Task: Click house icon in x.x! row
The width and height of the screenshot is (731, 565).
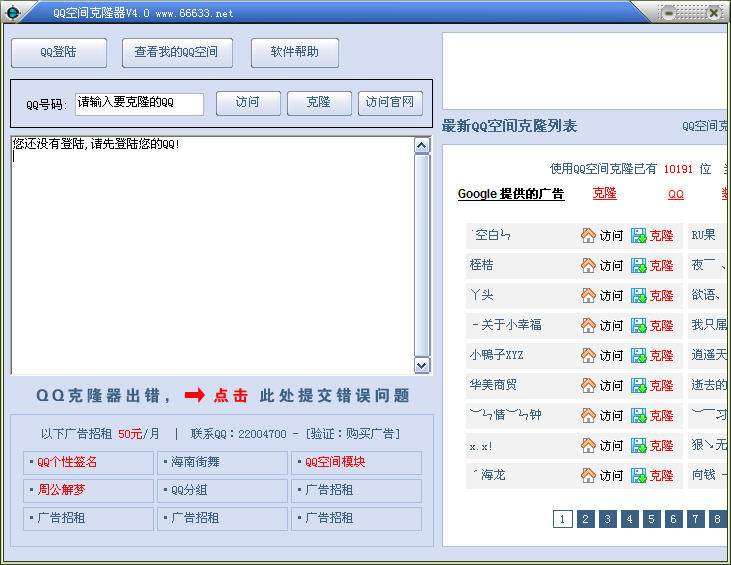Action: (588, 446)
